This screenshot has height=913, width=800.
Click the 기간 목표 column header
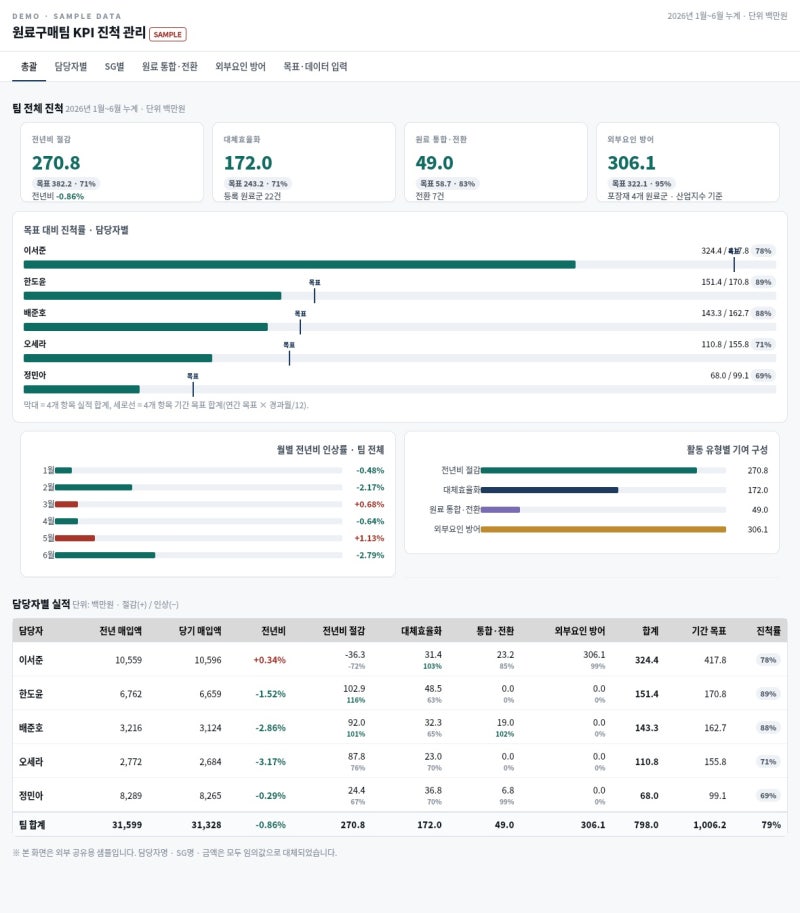(x=709, y=631)
